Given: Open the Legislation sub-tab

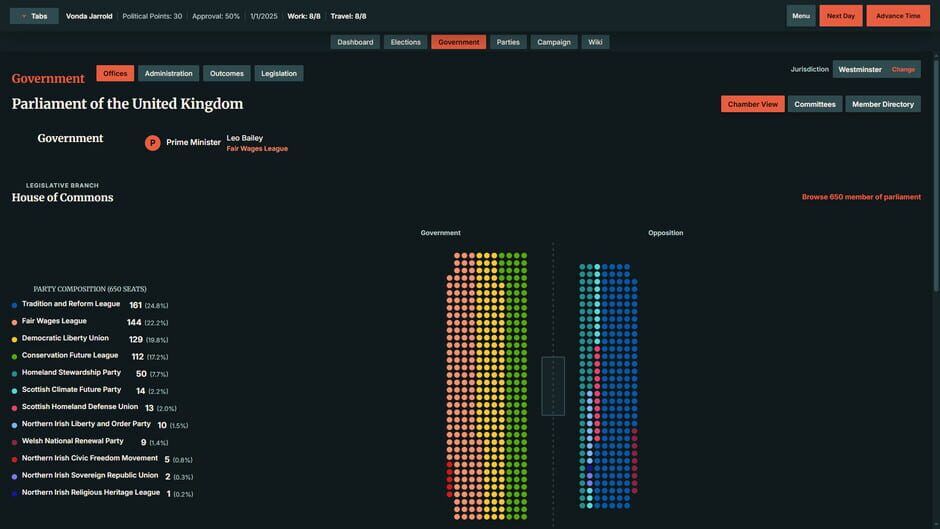Looking at the screenshot, I should [279, 73].
